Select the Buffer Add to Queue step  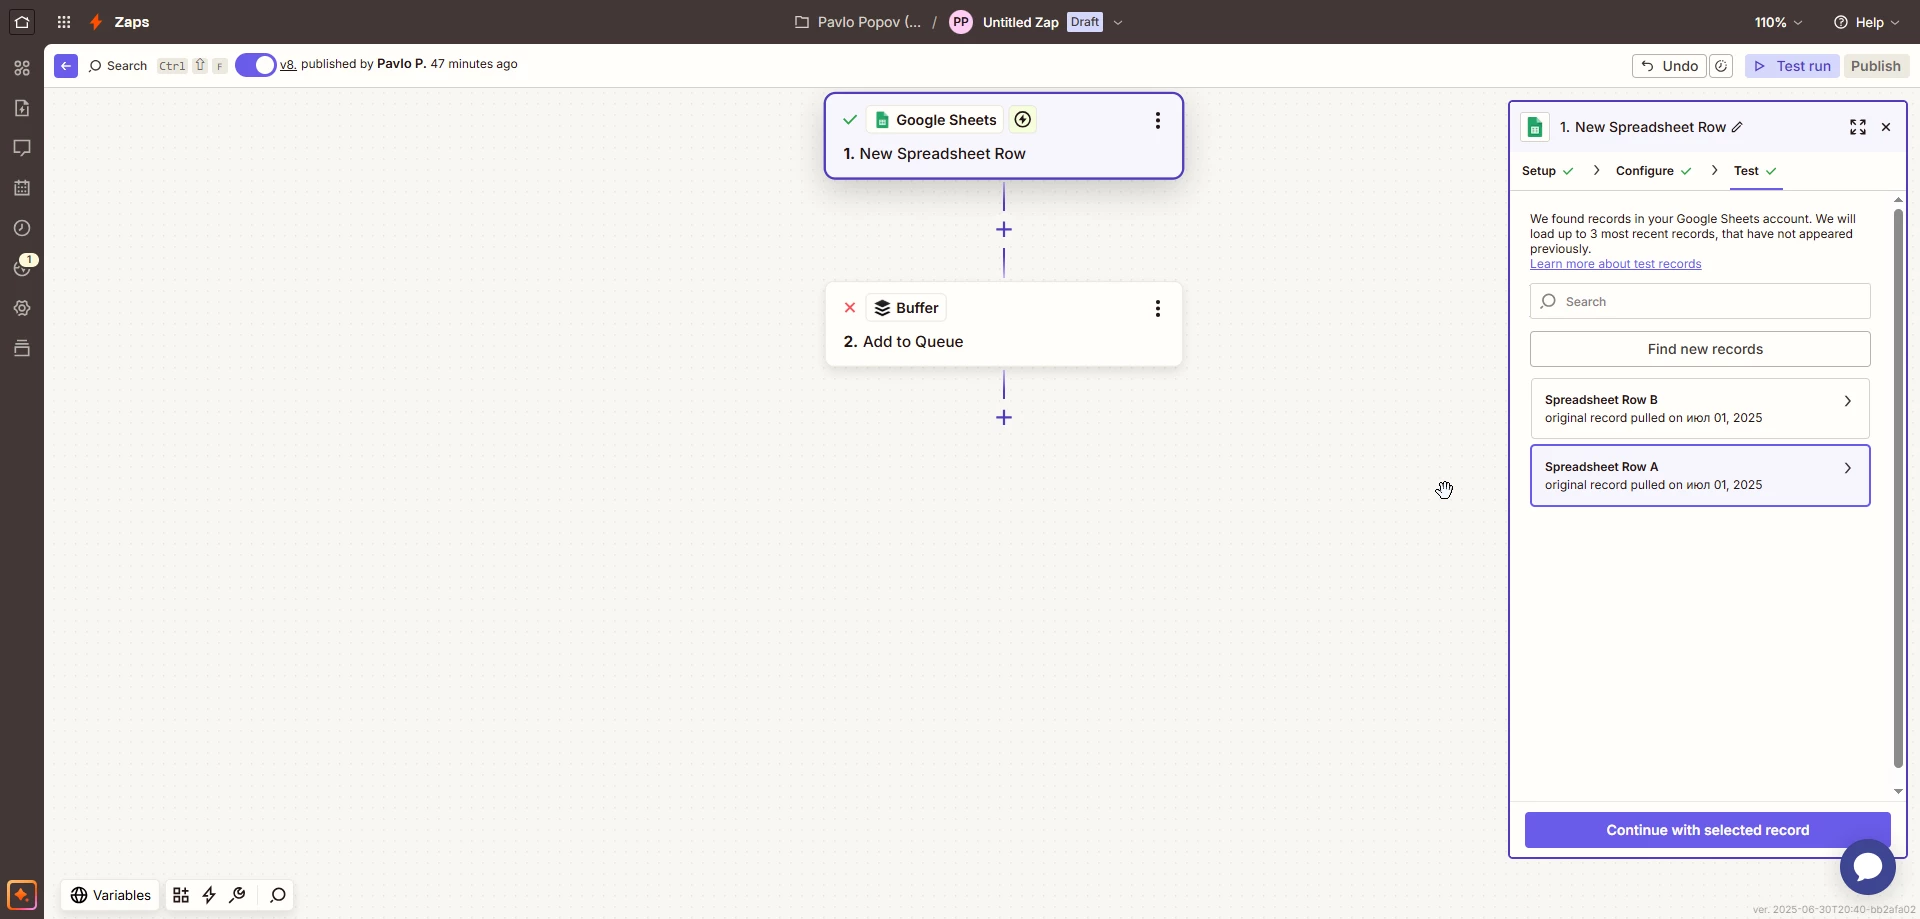click(x=1004, y=324)
